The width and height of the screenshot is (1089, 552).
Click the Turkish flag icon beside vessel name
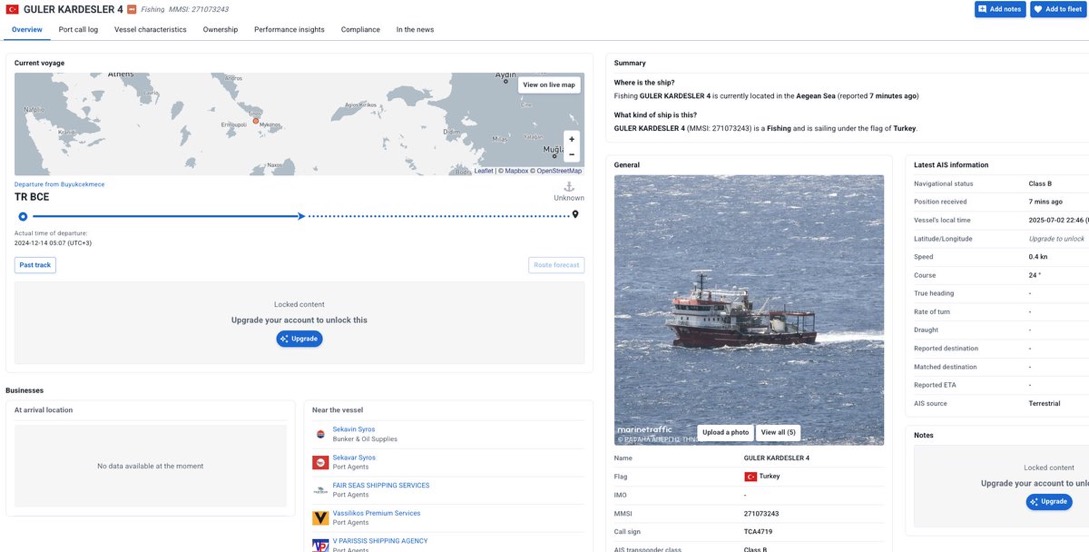12,10
